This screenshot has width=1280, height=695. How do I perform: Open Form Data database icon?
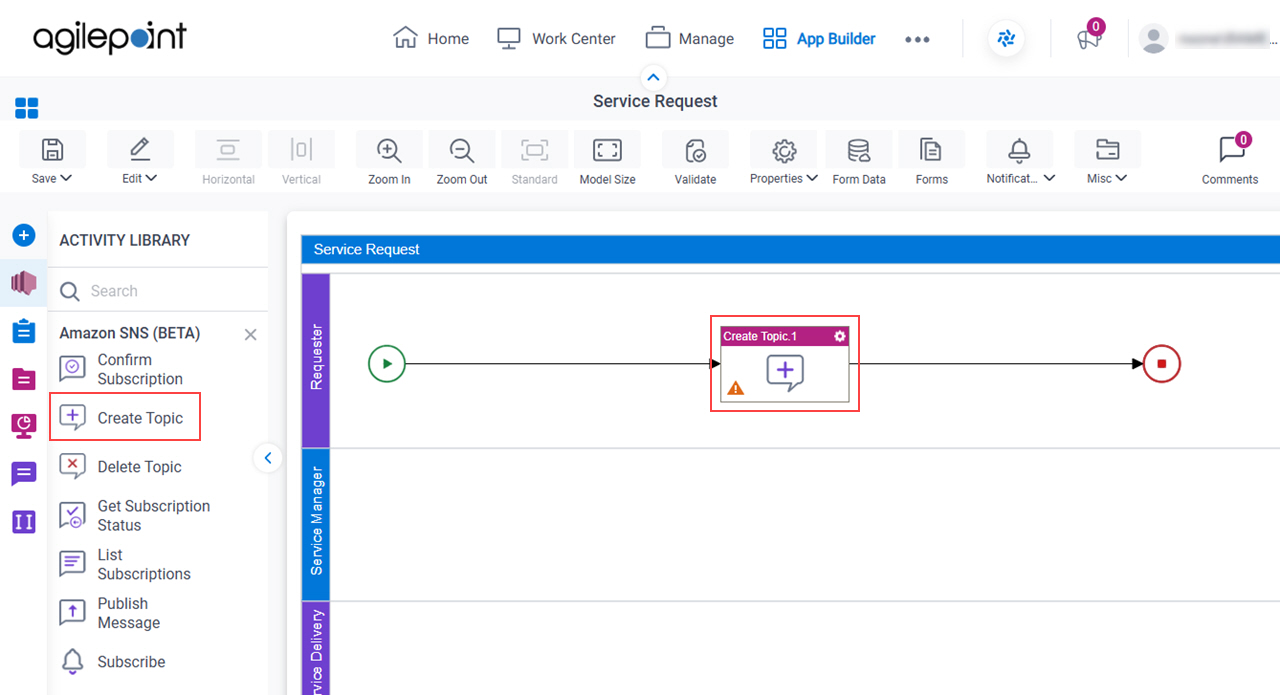point(858,150)
